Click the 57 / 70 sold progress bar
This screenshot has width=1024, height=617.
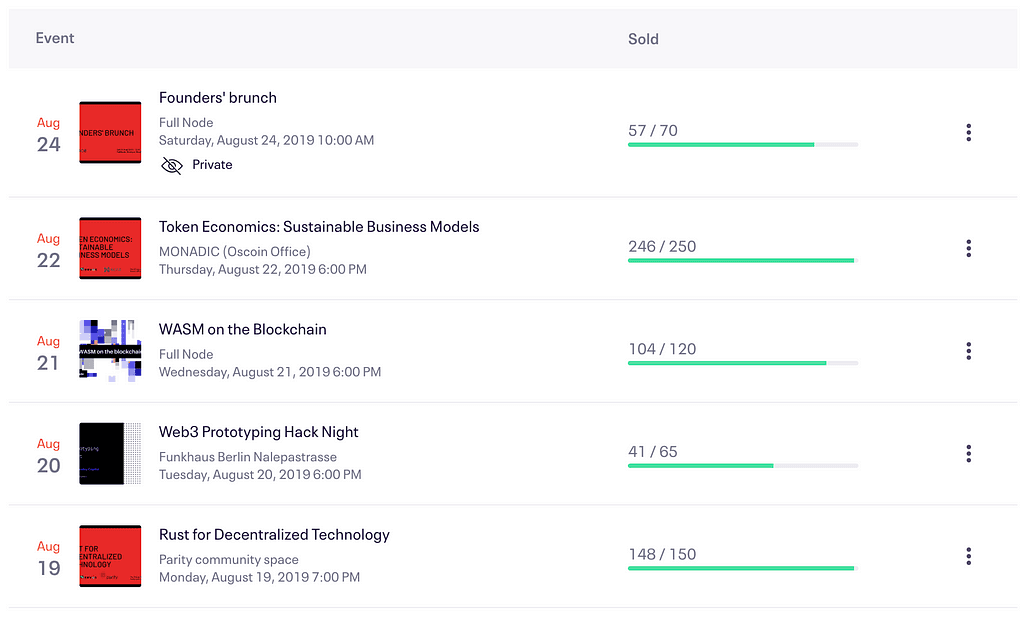coord(742,145)
